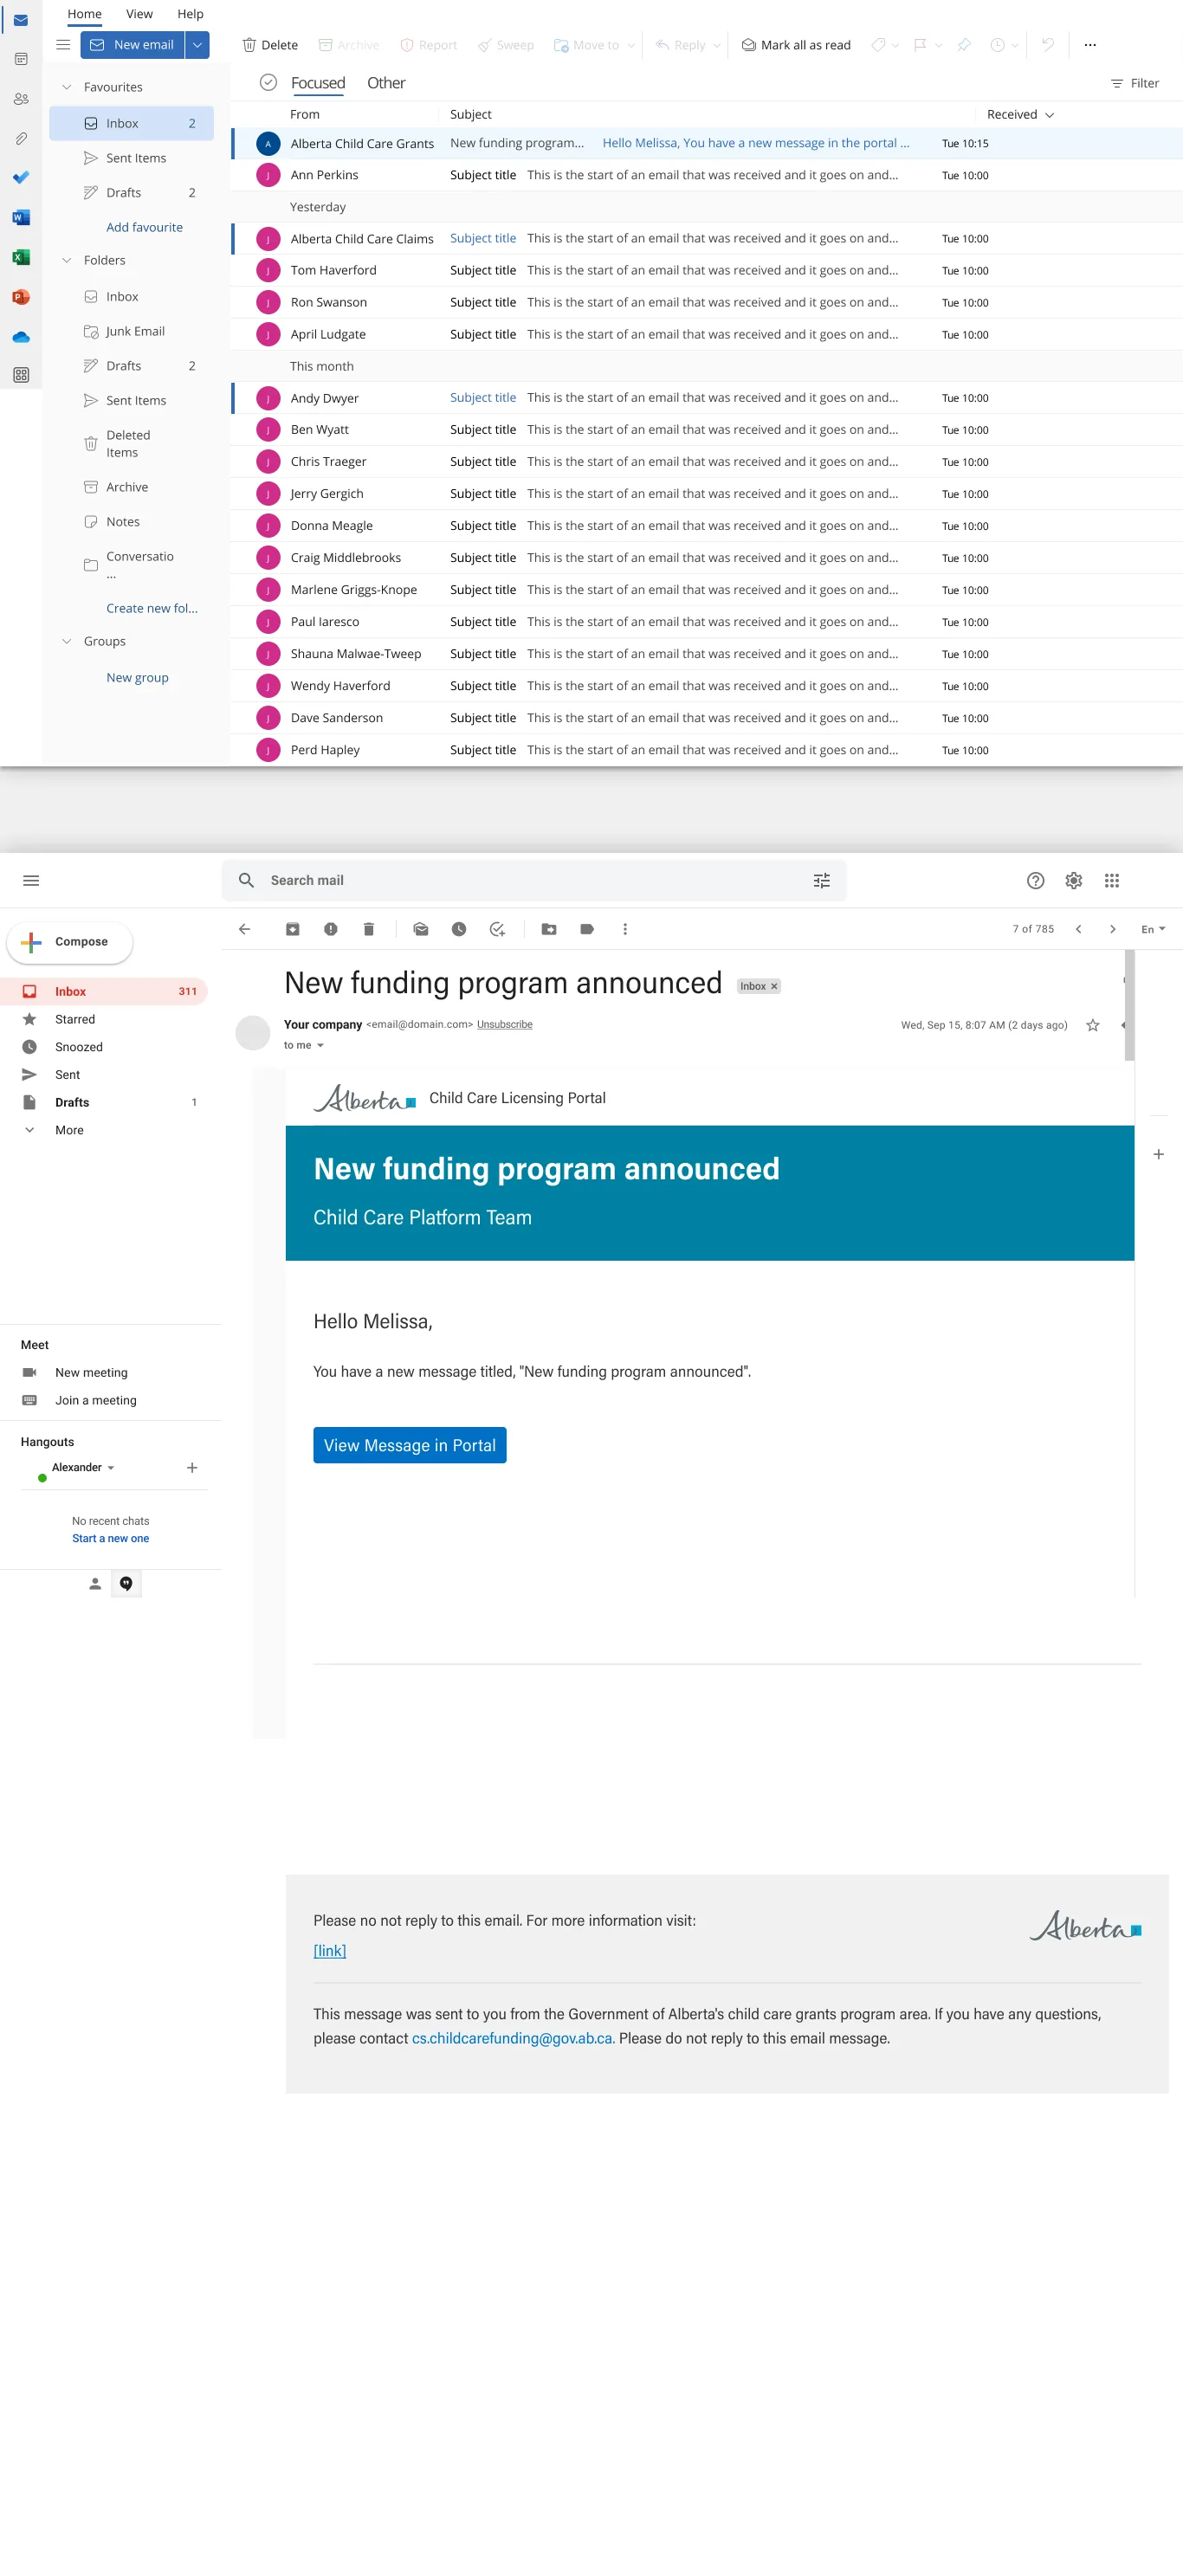Click the Gmail report spam icon
The image size is (1183, 2576).
coord(331,929)
